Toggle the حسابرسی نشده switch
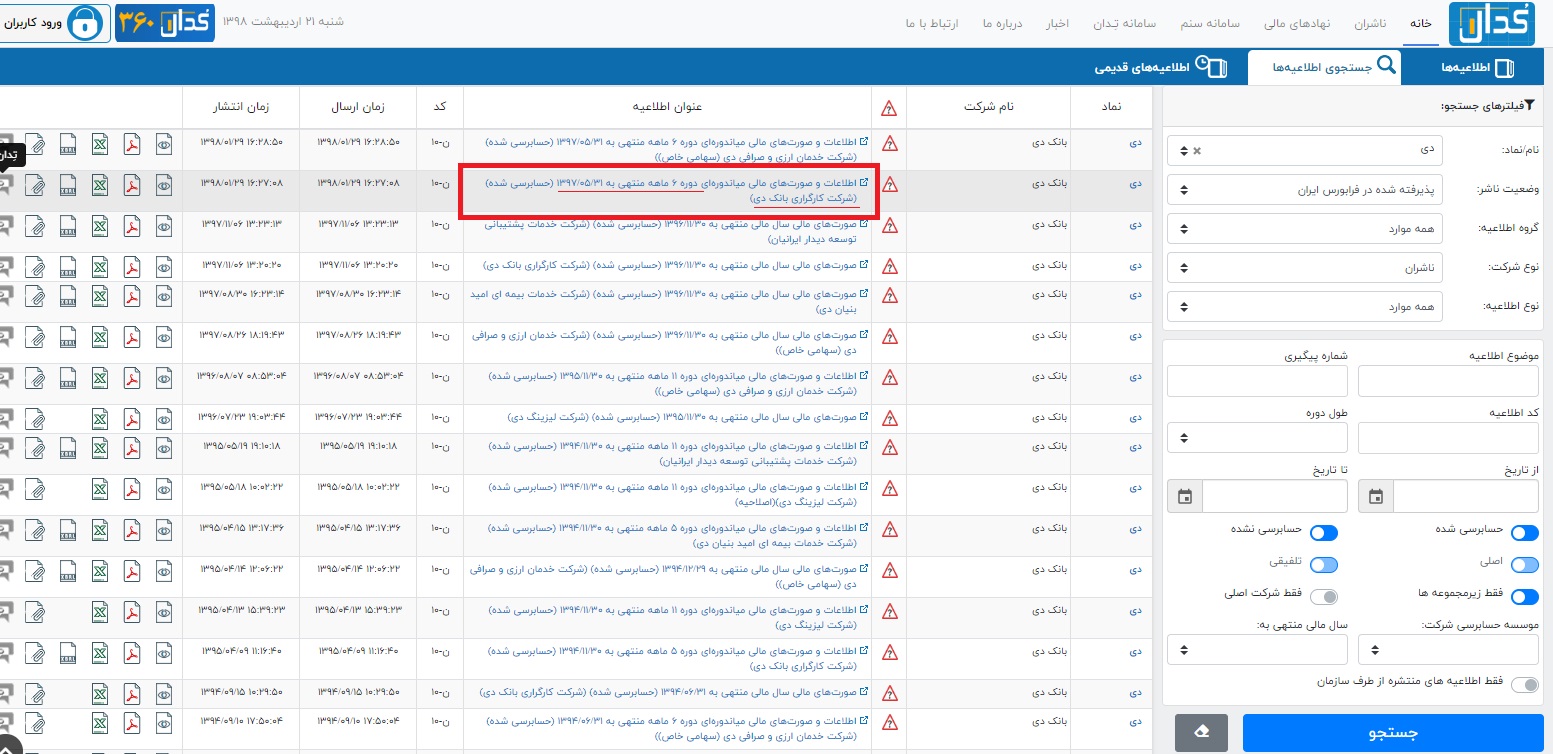The image size is (1553, 754). tap(1323, 533)
